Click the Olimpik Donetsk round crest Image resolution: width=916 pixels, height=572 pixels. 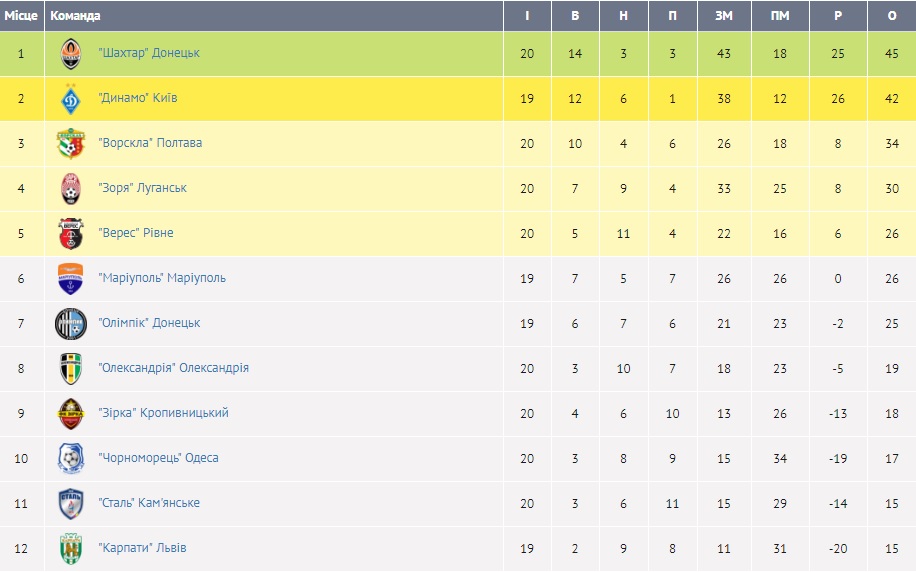[71, 324]
